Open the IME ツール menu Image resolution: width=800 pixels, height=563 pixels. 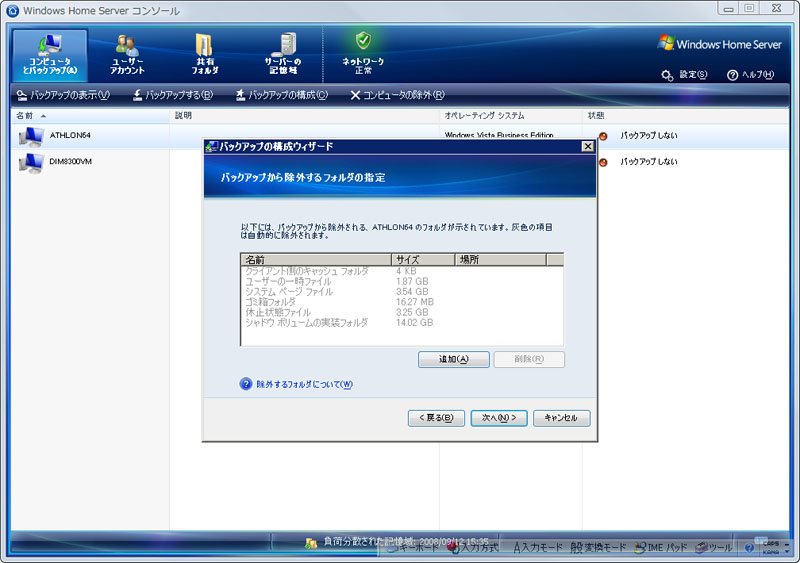[714, 548]
